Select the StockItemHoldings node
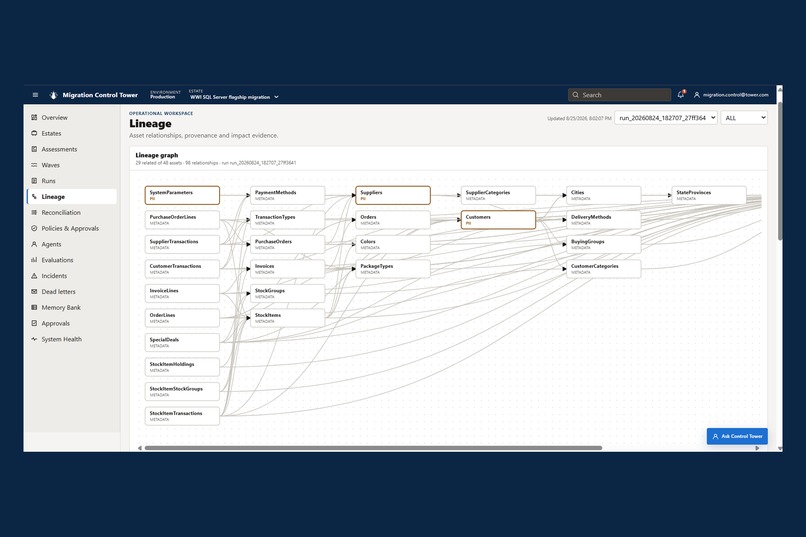This screenshot has width=806, height=537. (182, 367)
